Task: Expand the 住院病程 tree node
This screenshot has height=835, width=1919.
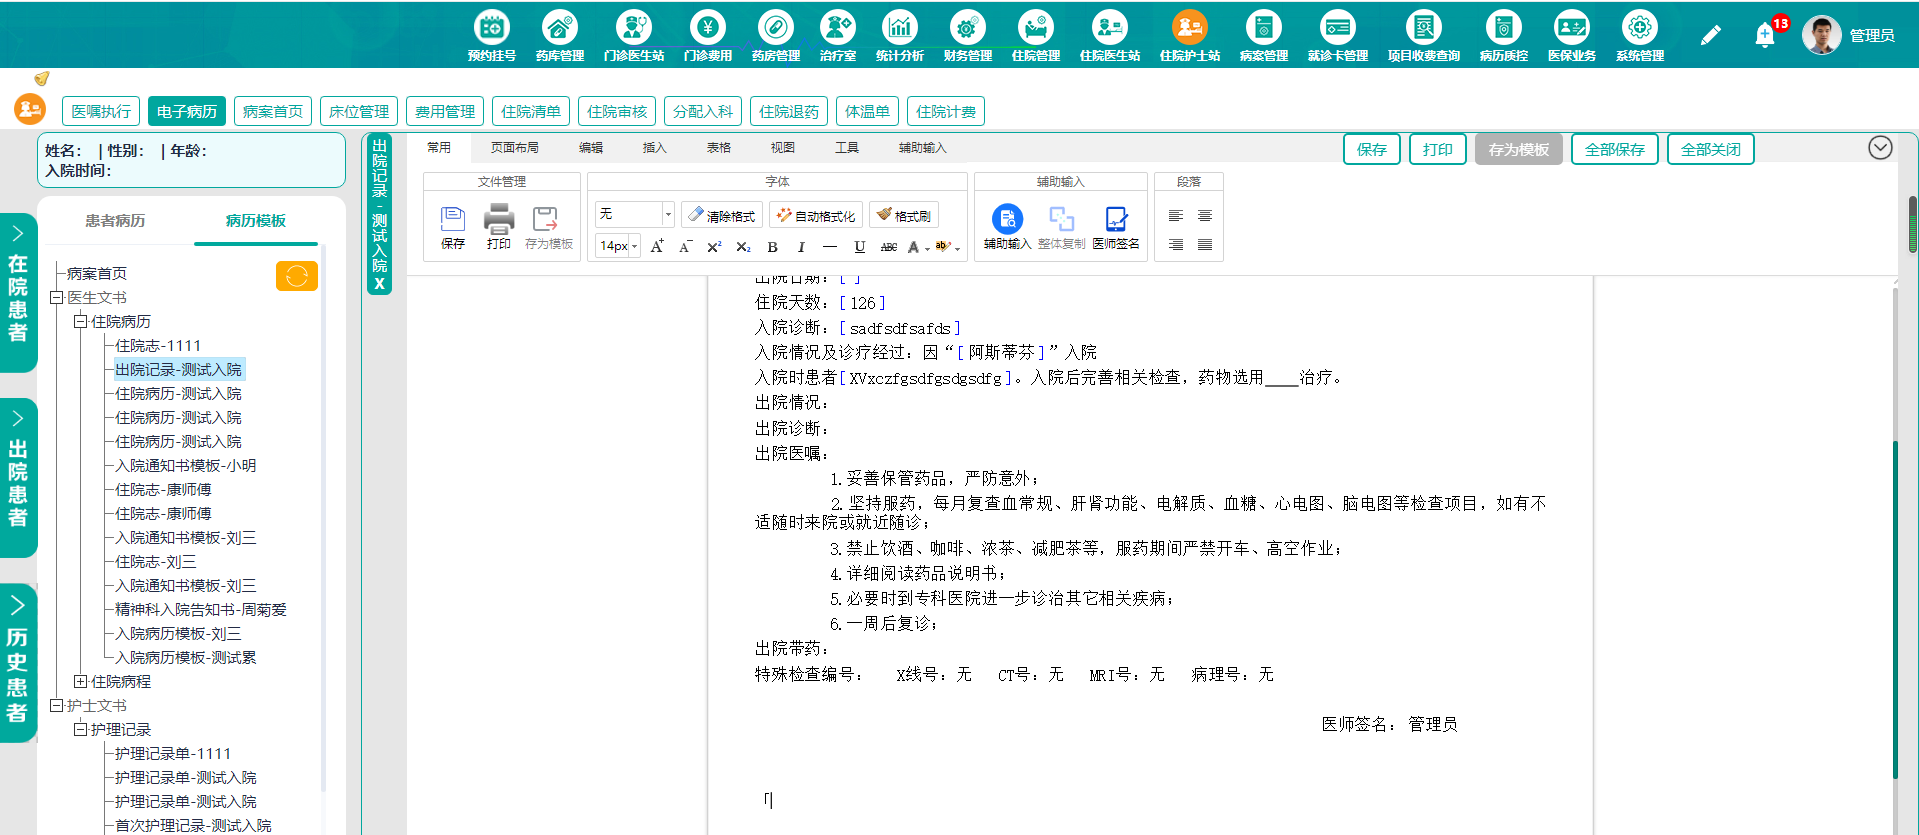Action: [81, 682]
